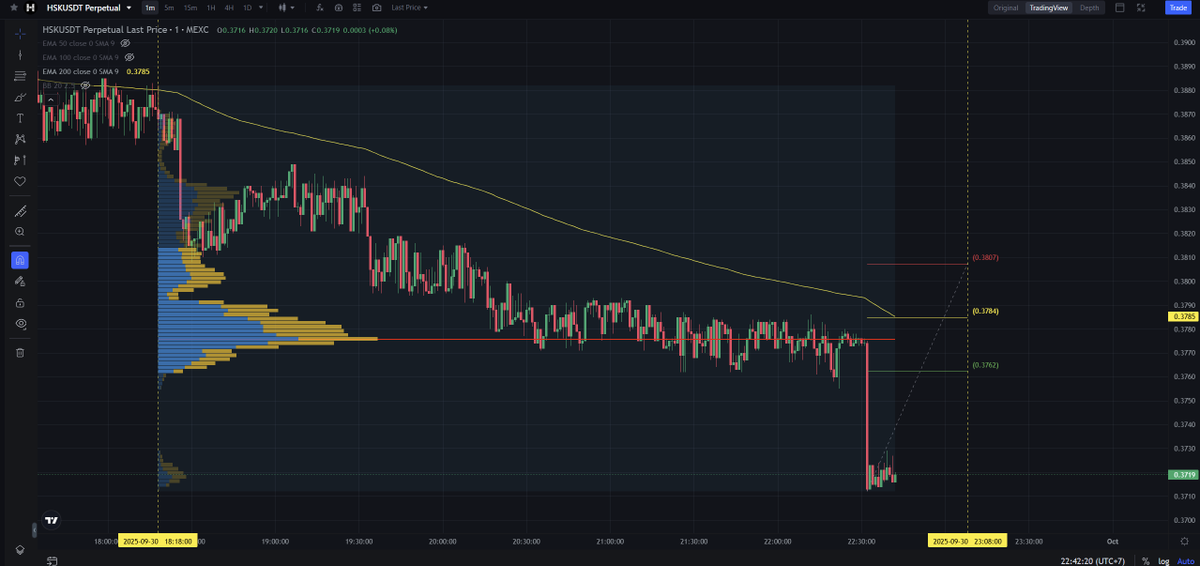Switch to the 5m timeframe
Screen dimensions: 1200x566
point(169,7)
